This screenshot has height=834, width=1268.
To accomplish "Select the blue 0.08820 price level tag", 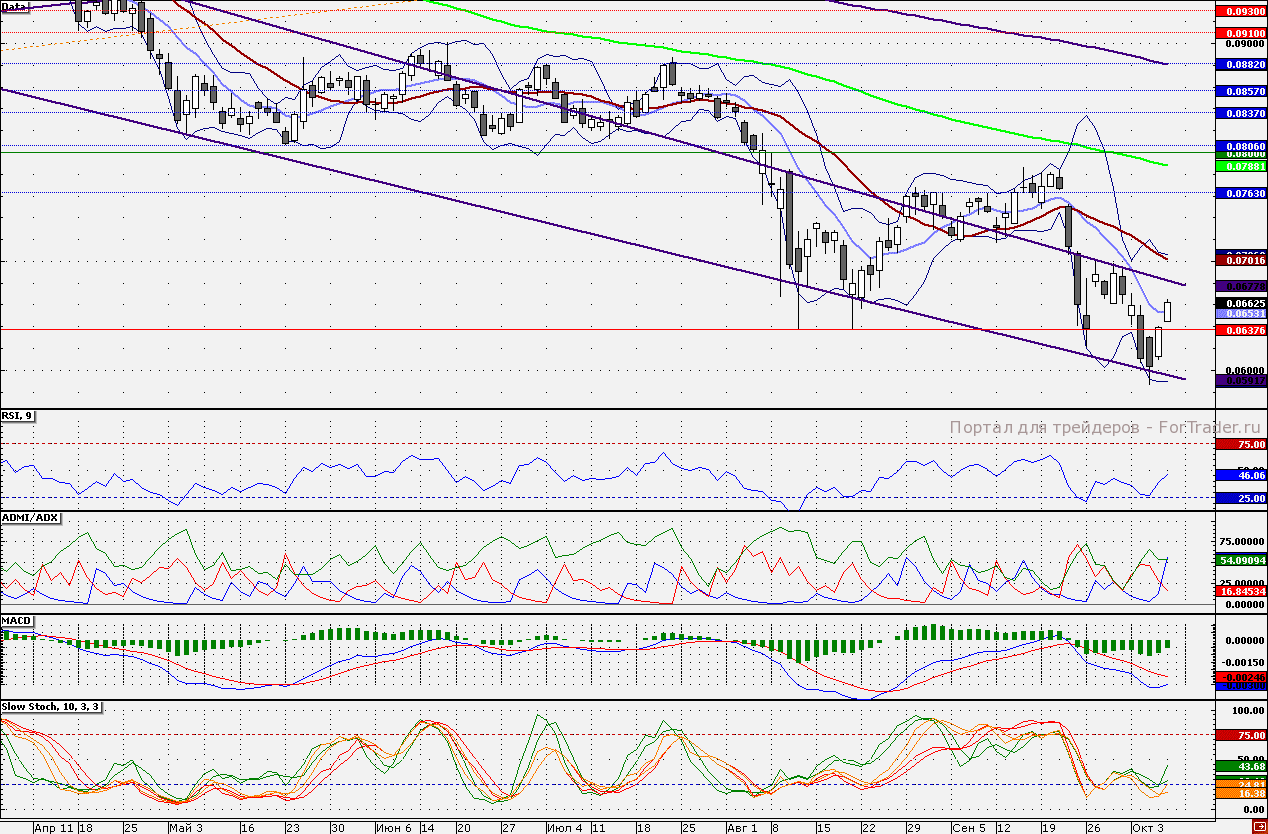I will coord(1239,64).
